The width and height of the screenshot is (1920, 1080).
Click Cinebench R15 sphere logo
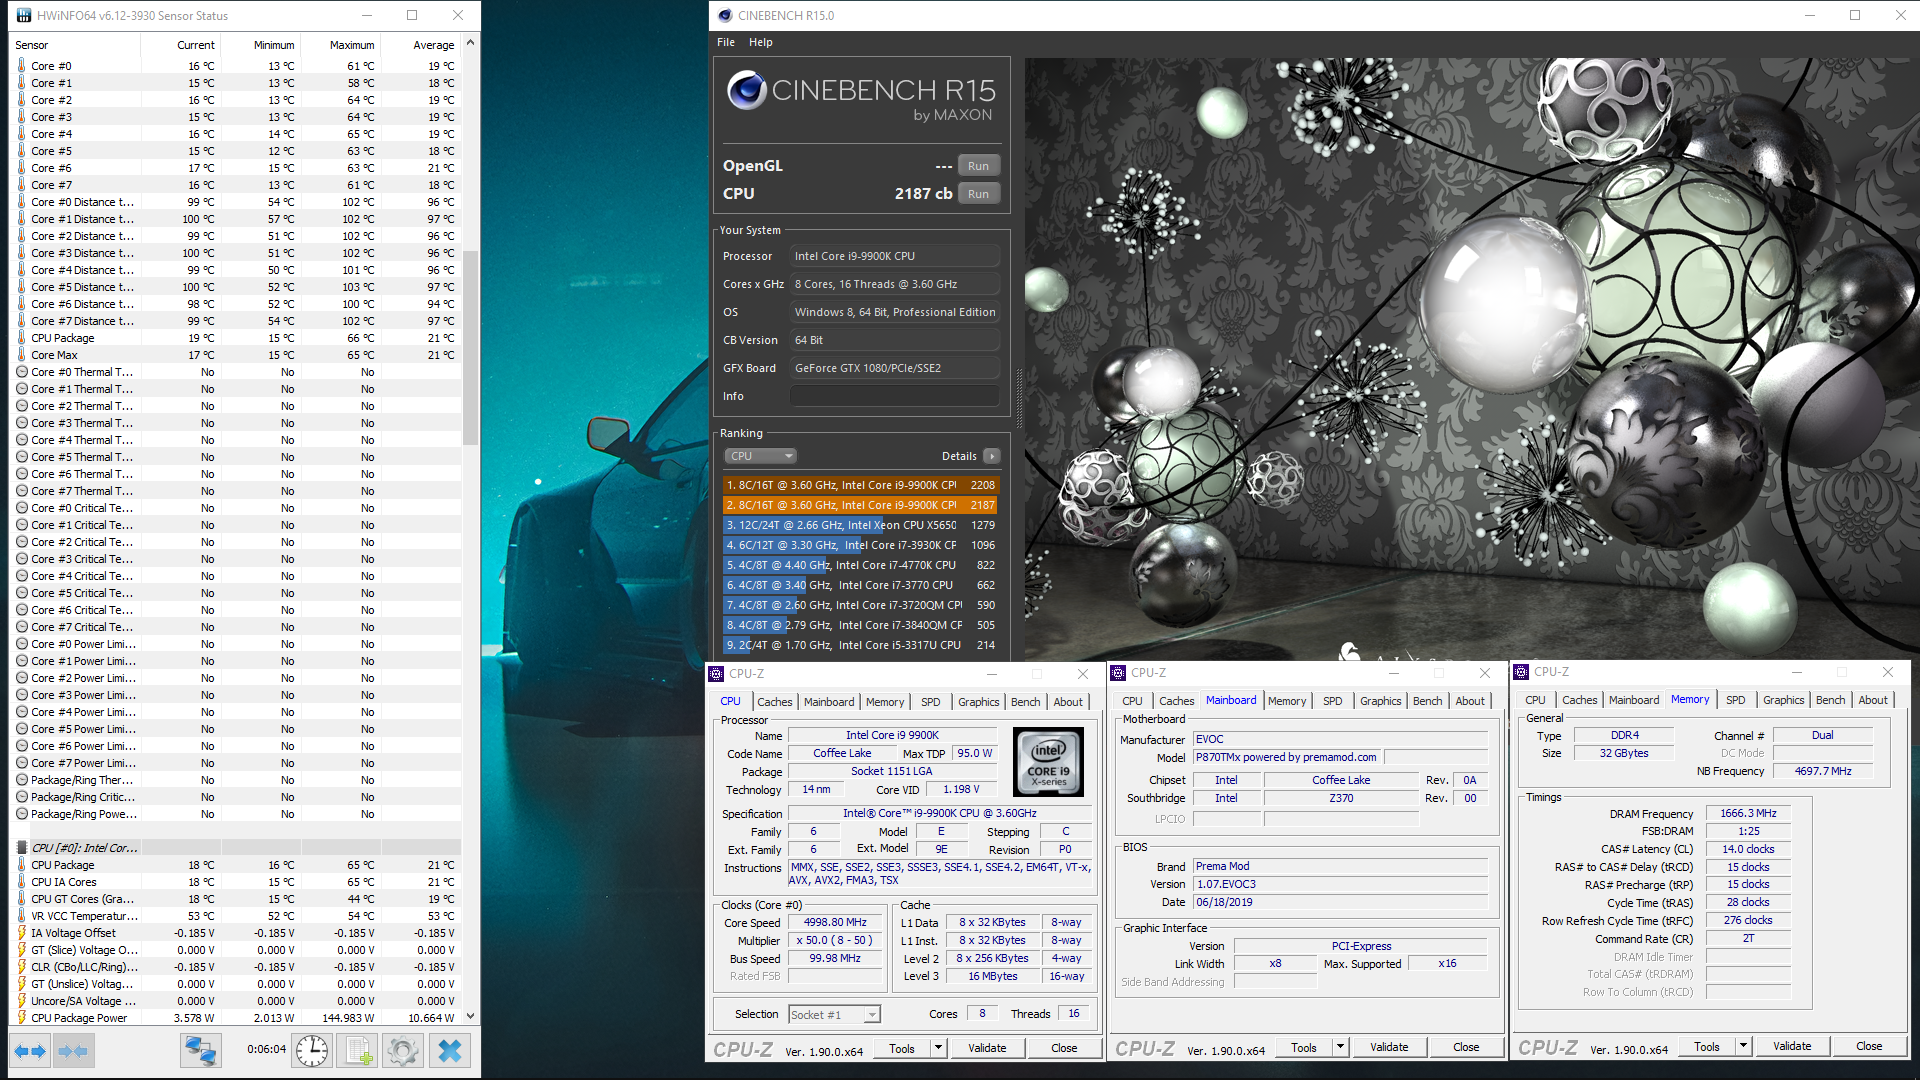point(746,90)
